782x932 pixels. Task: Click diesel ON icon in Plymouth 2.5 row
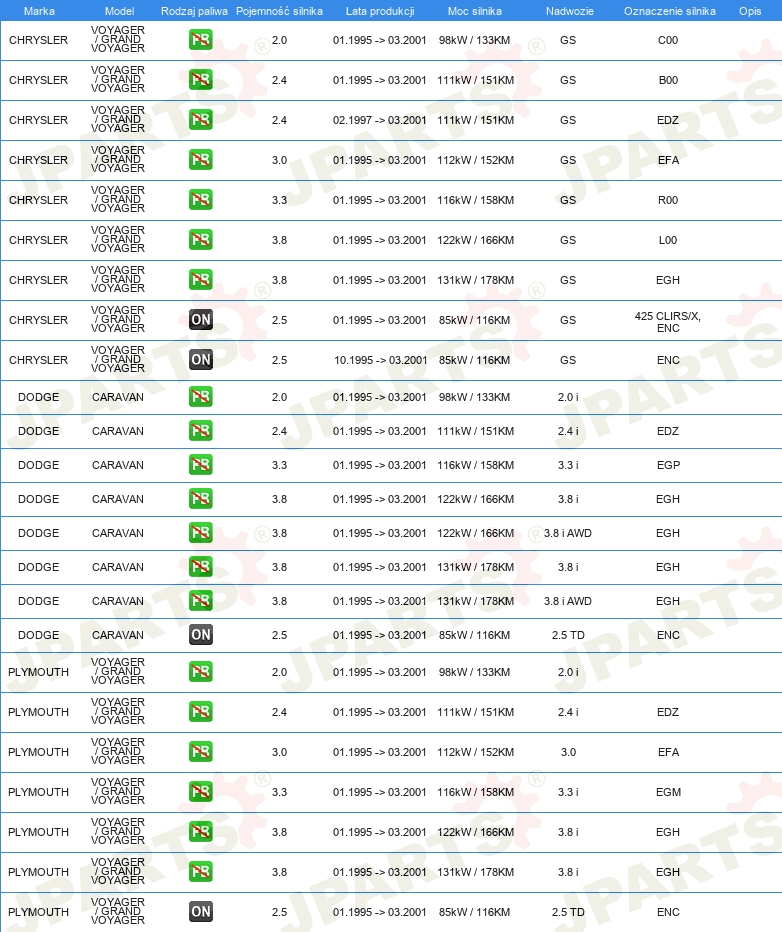pyautogui.click(x=201, y=911)
